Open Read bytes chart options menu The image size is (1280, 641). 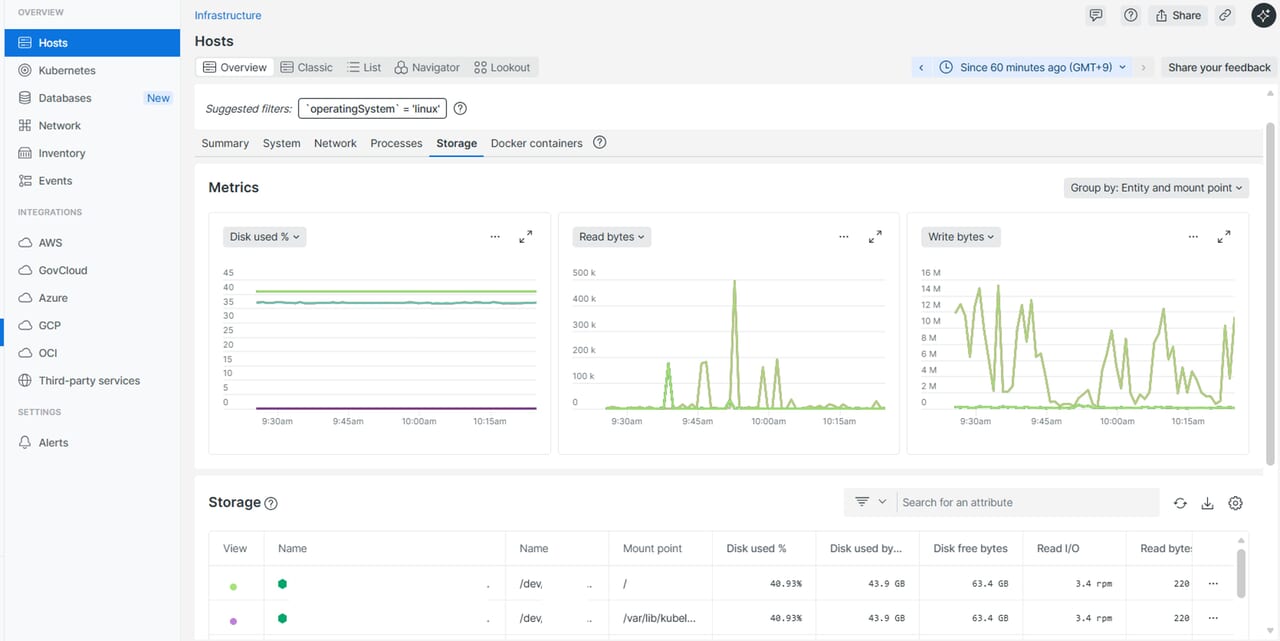[x=844, y=237]
